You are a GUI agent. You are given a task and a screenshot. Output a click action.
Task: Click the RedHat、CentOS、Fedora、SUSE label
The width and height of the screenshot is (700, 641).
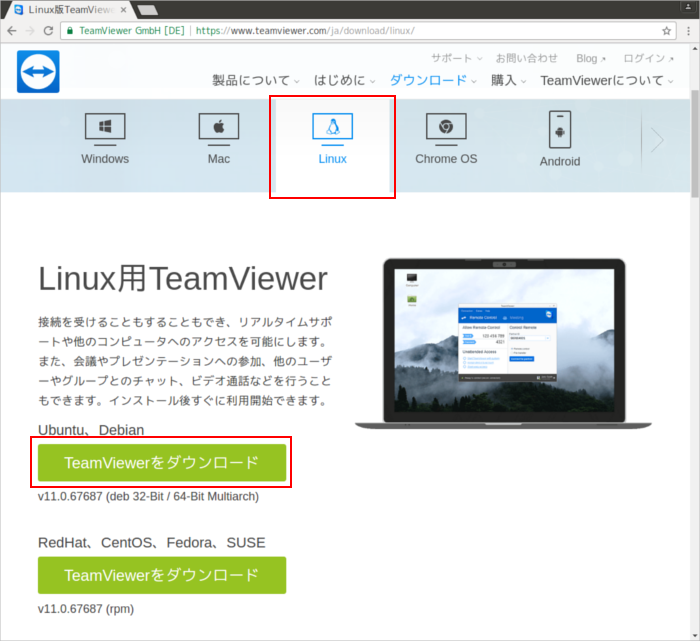point(152,542)
